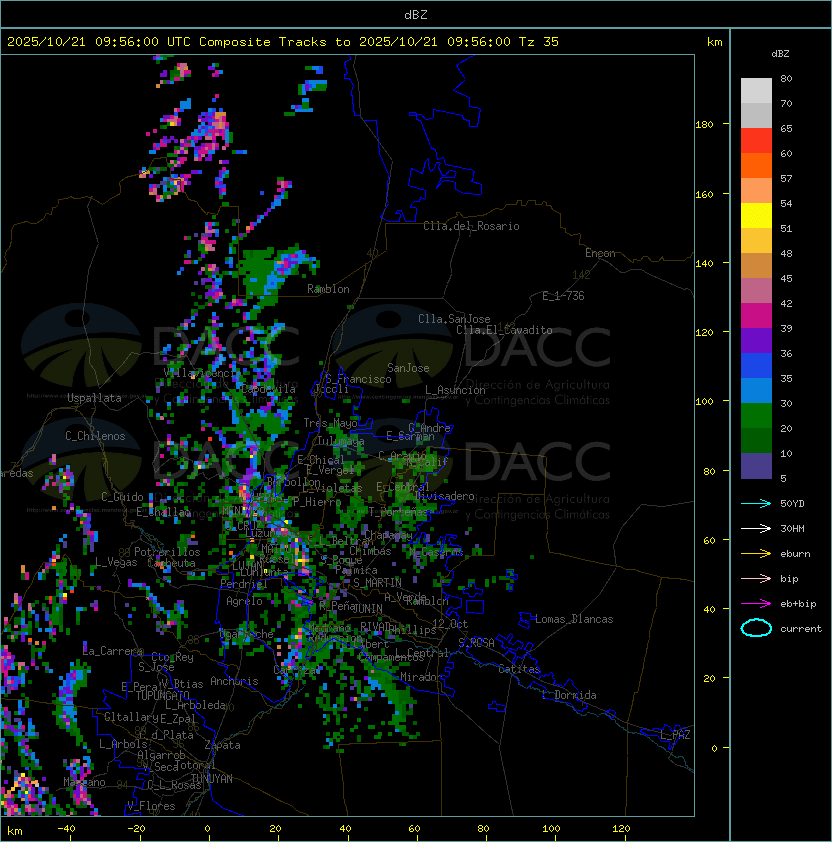Click the 'Potrerillos' map label

click(x=167, y=552)
